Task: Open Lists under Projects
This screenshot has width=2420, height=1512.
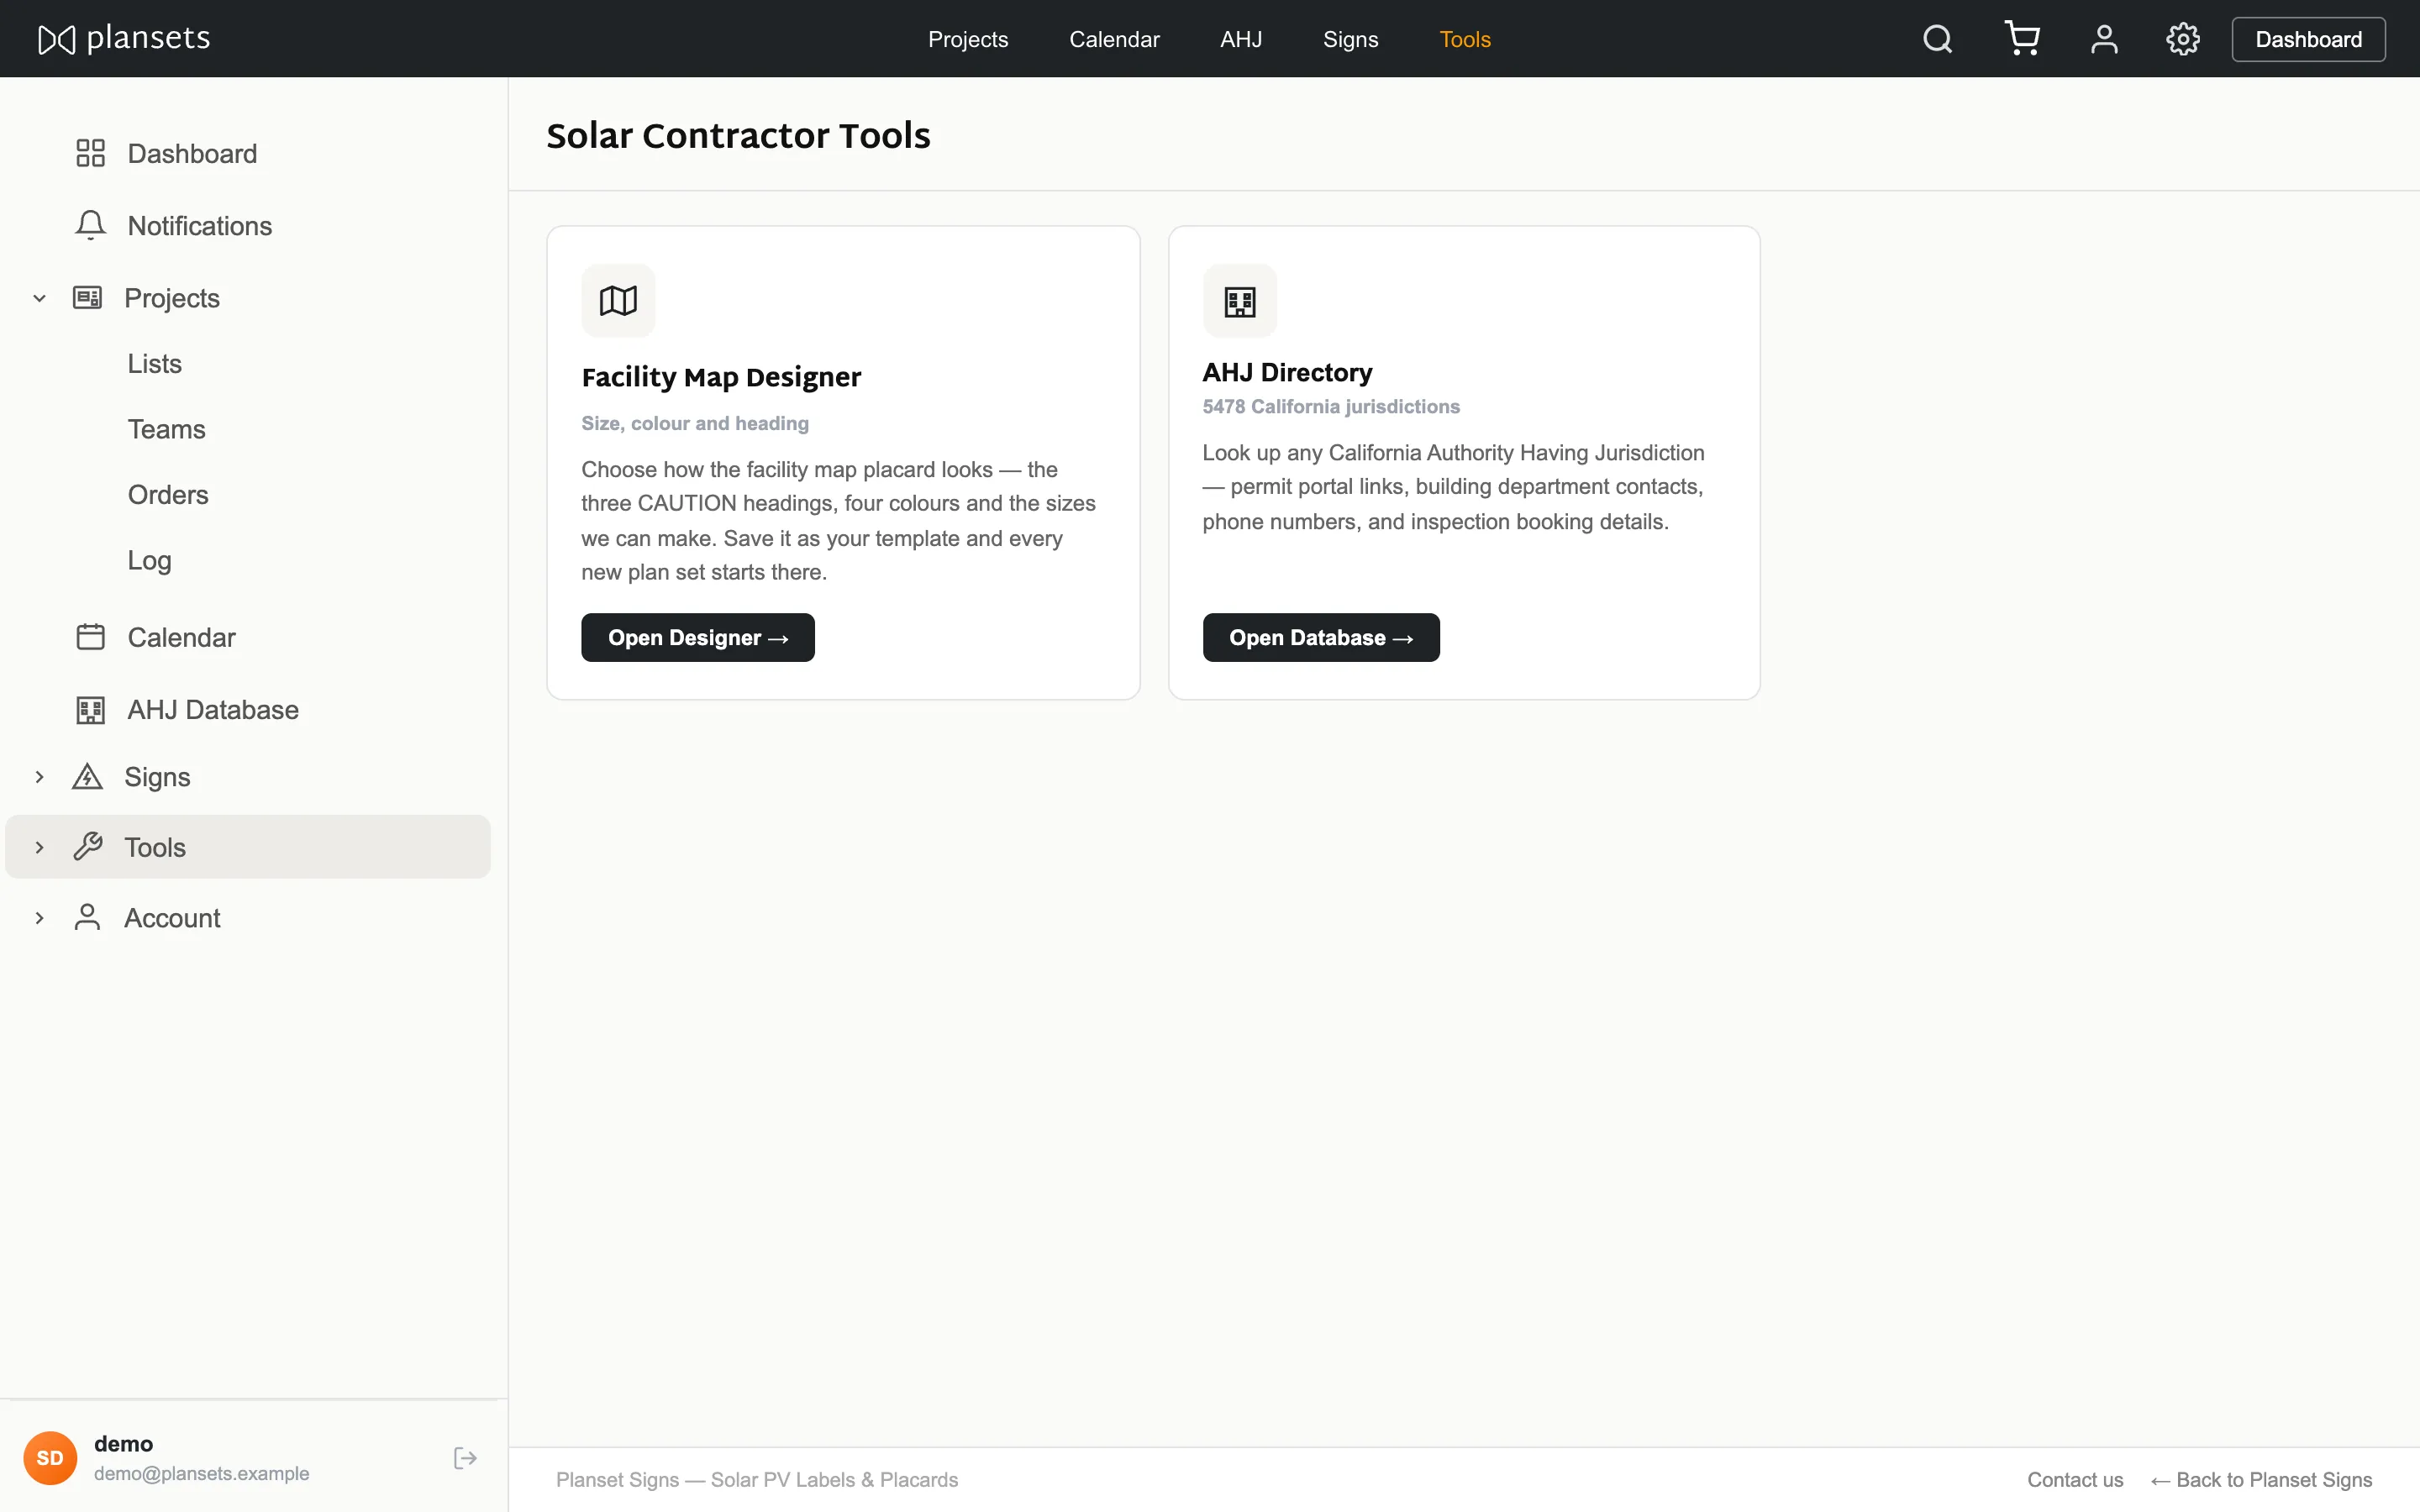Action: [154, 363]
